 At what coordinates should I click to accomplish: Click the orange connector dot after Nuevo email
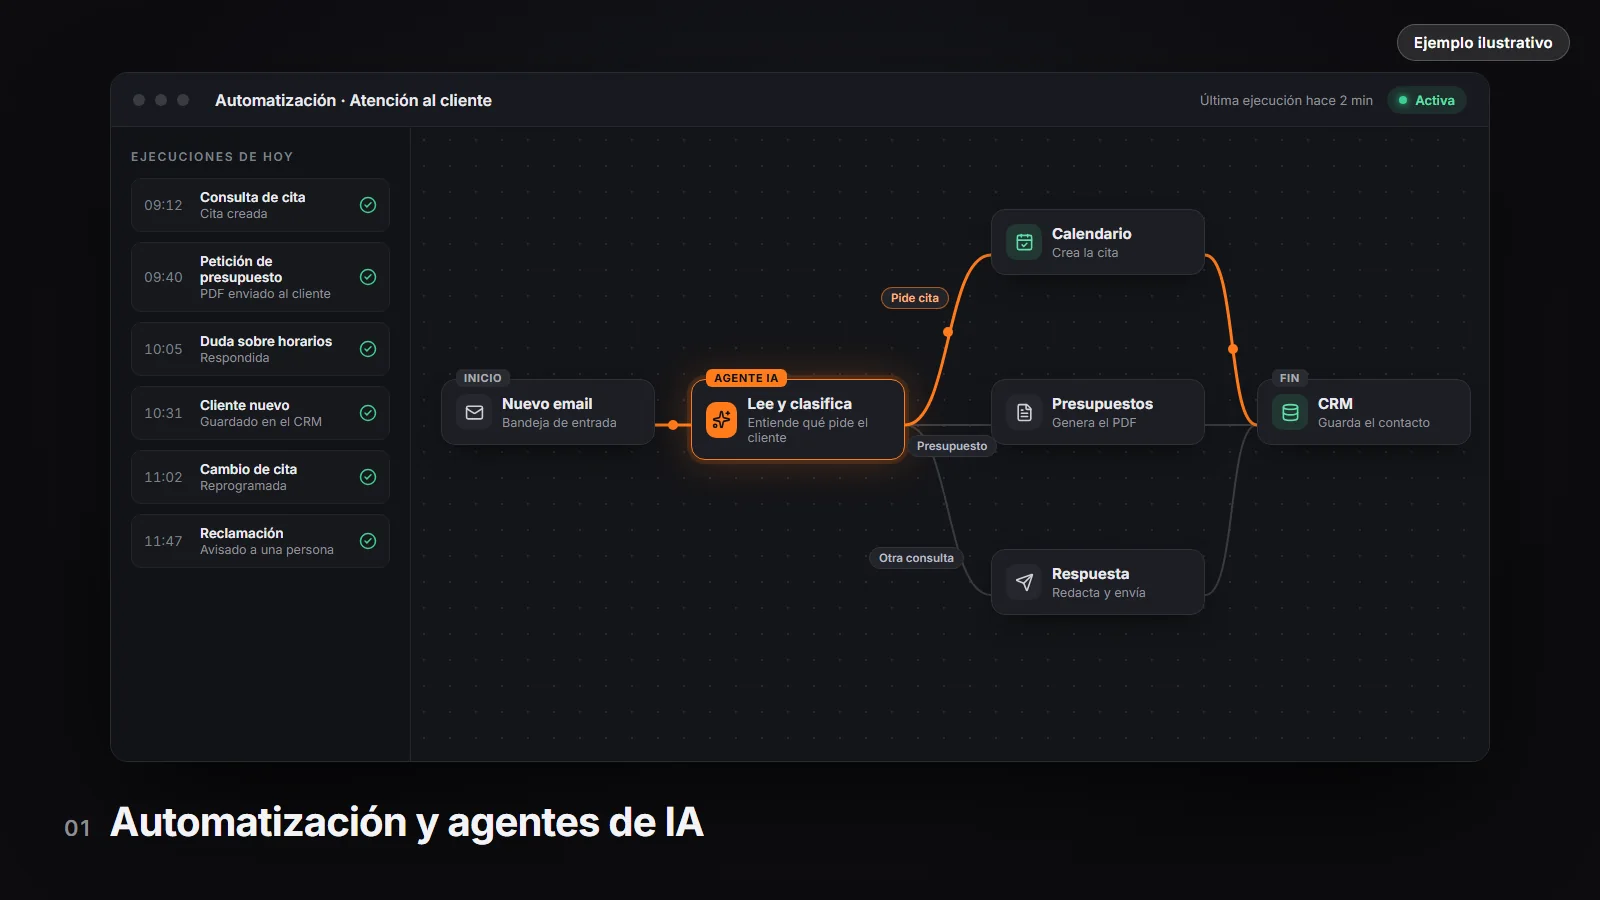673,425
